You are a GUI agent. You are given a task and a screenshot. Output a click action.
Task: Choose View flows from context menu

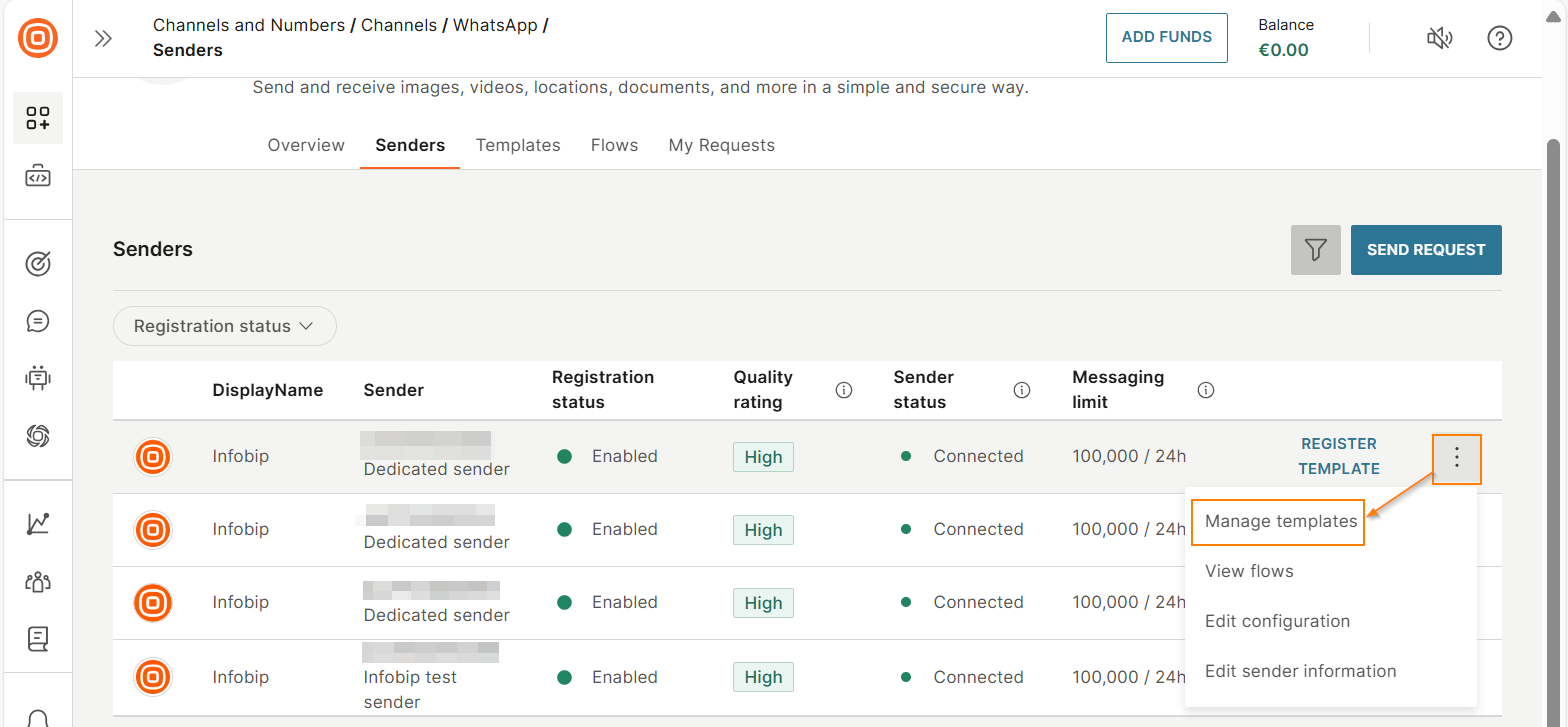(1249, 571)
